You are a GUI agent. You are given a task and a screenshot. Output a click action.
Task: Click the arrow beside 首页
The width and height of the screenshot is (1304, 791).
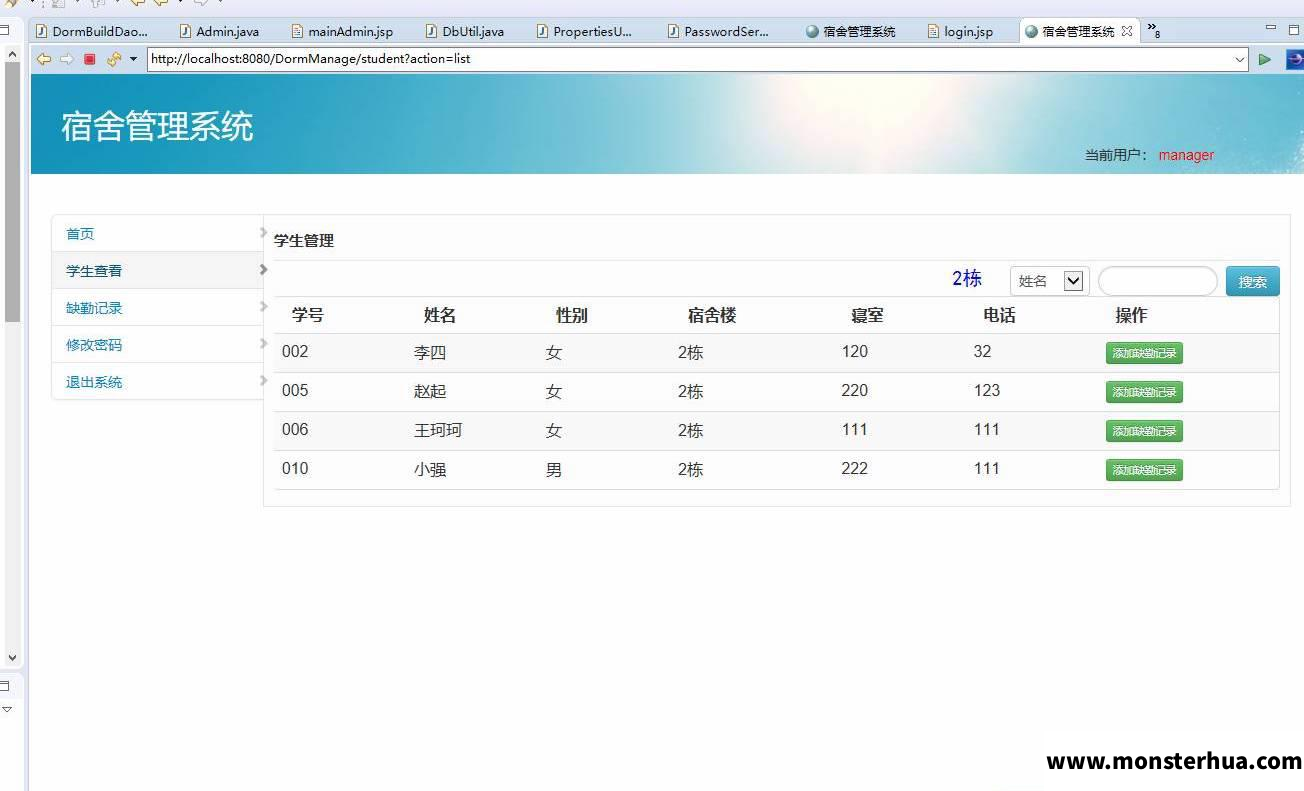[263, 232]
